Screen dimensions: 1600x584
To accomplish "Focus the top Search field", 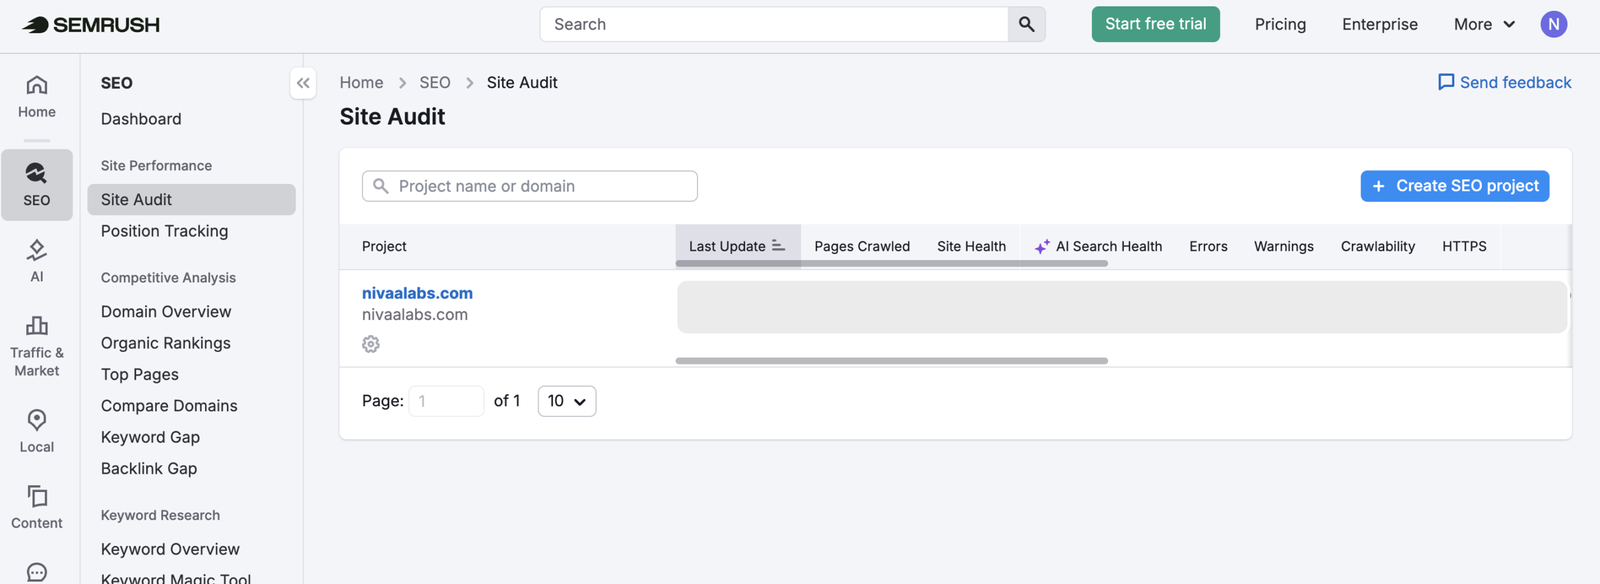I will pos(774,24).
